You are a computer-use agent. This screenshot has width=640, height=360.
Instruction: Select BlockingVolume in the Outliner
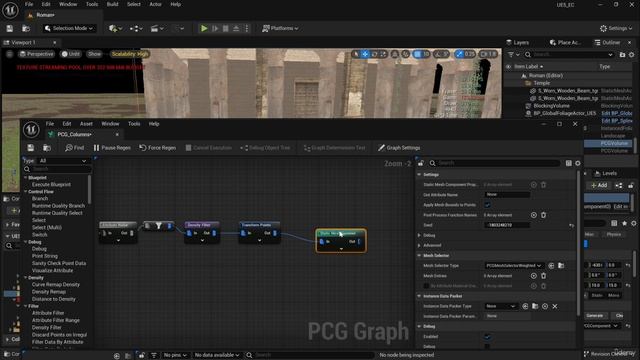coord(551,106)
